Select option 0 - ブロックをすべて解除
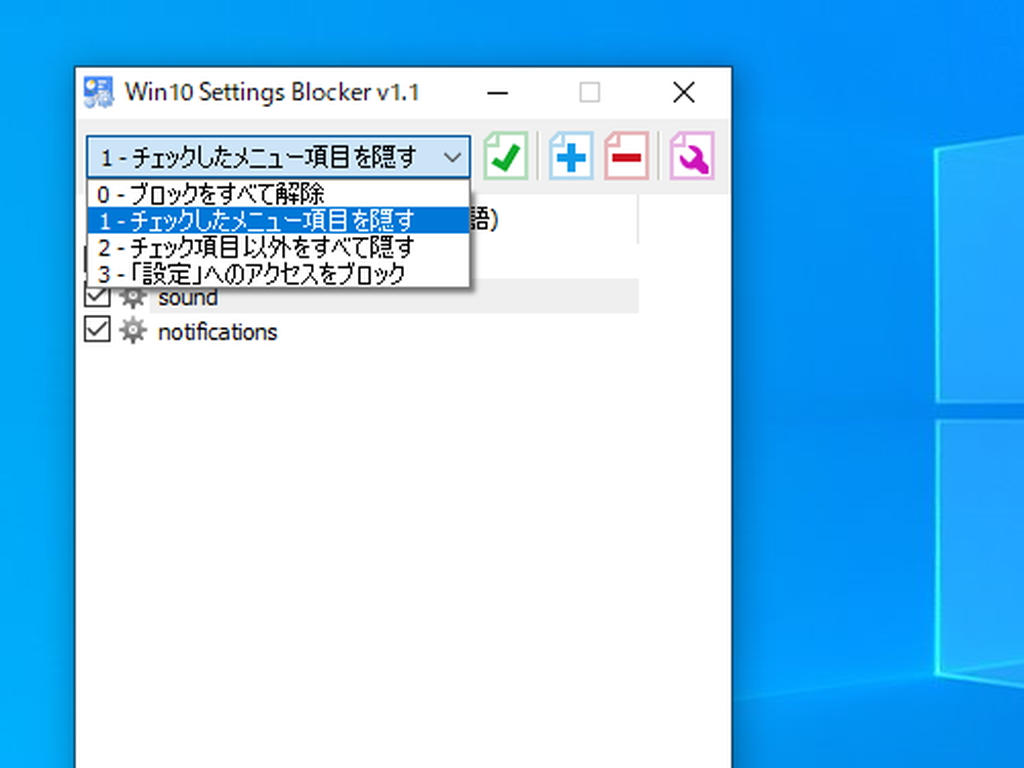This screenshot has width=1024, height=768. (x=278, y=194)
